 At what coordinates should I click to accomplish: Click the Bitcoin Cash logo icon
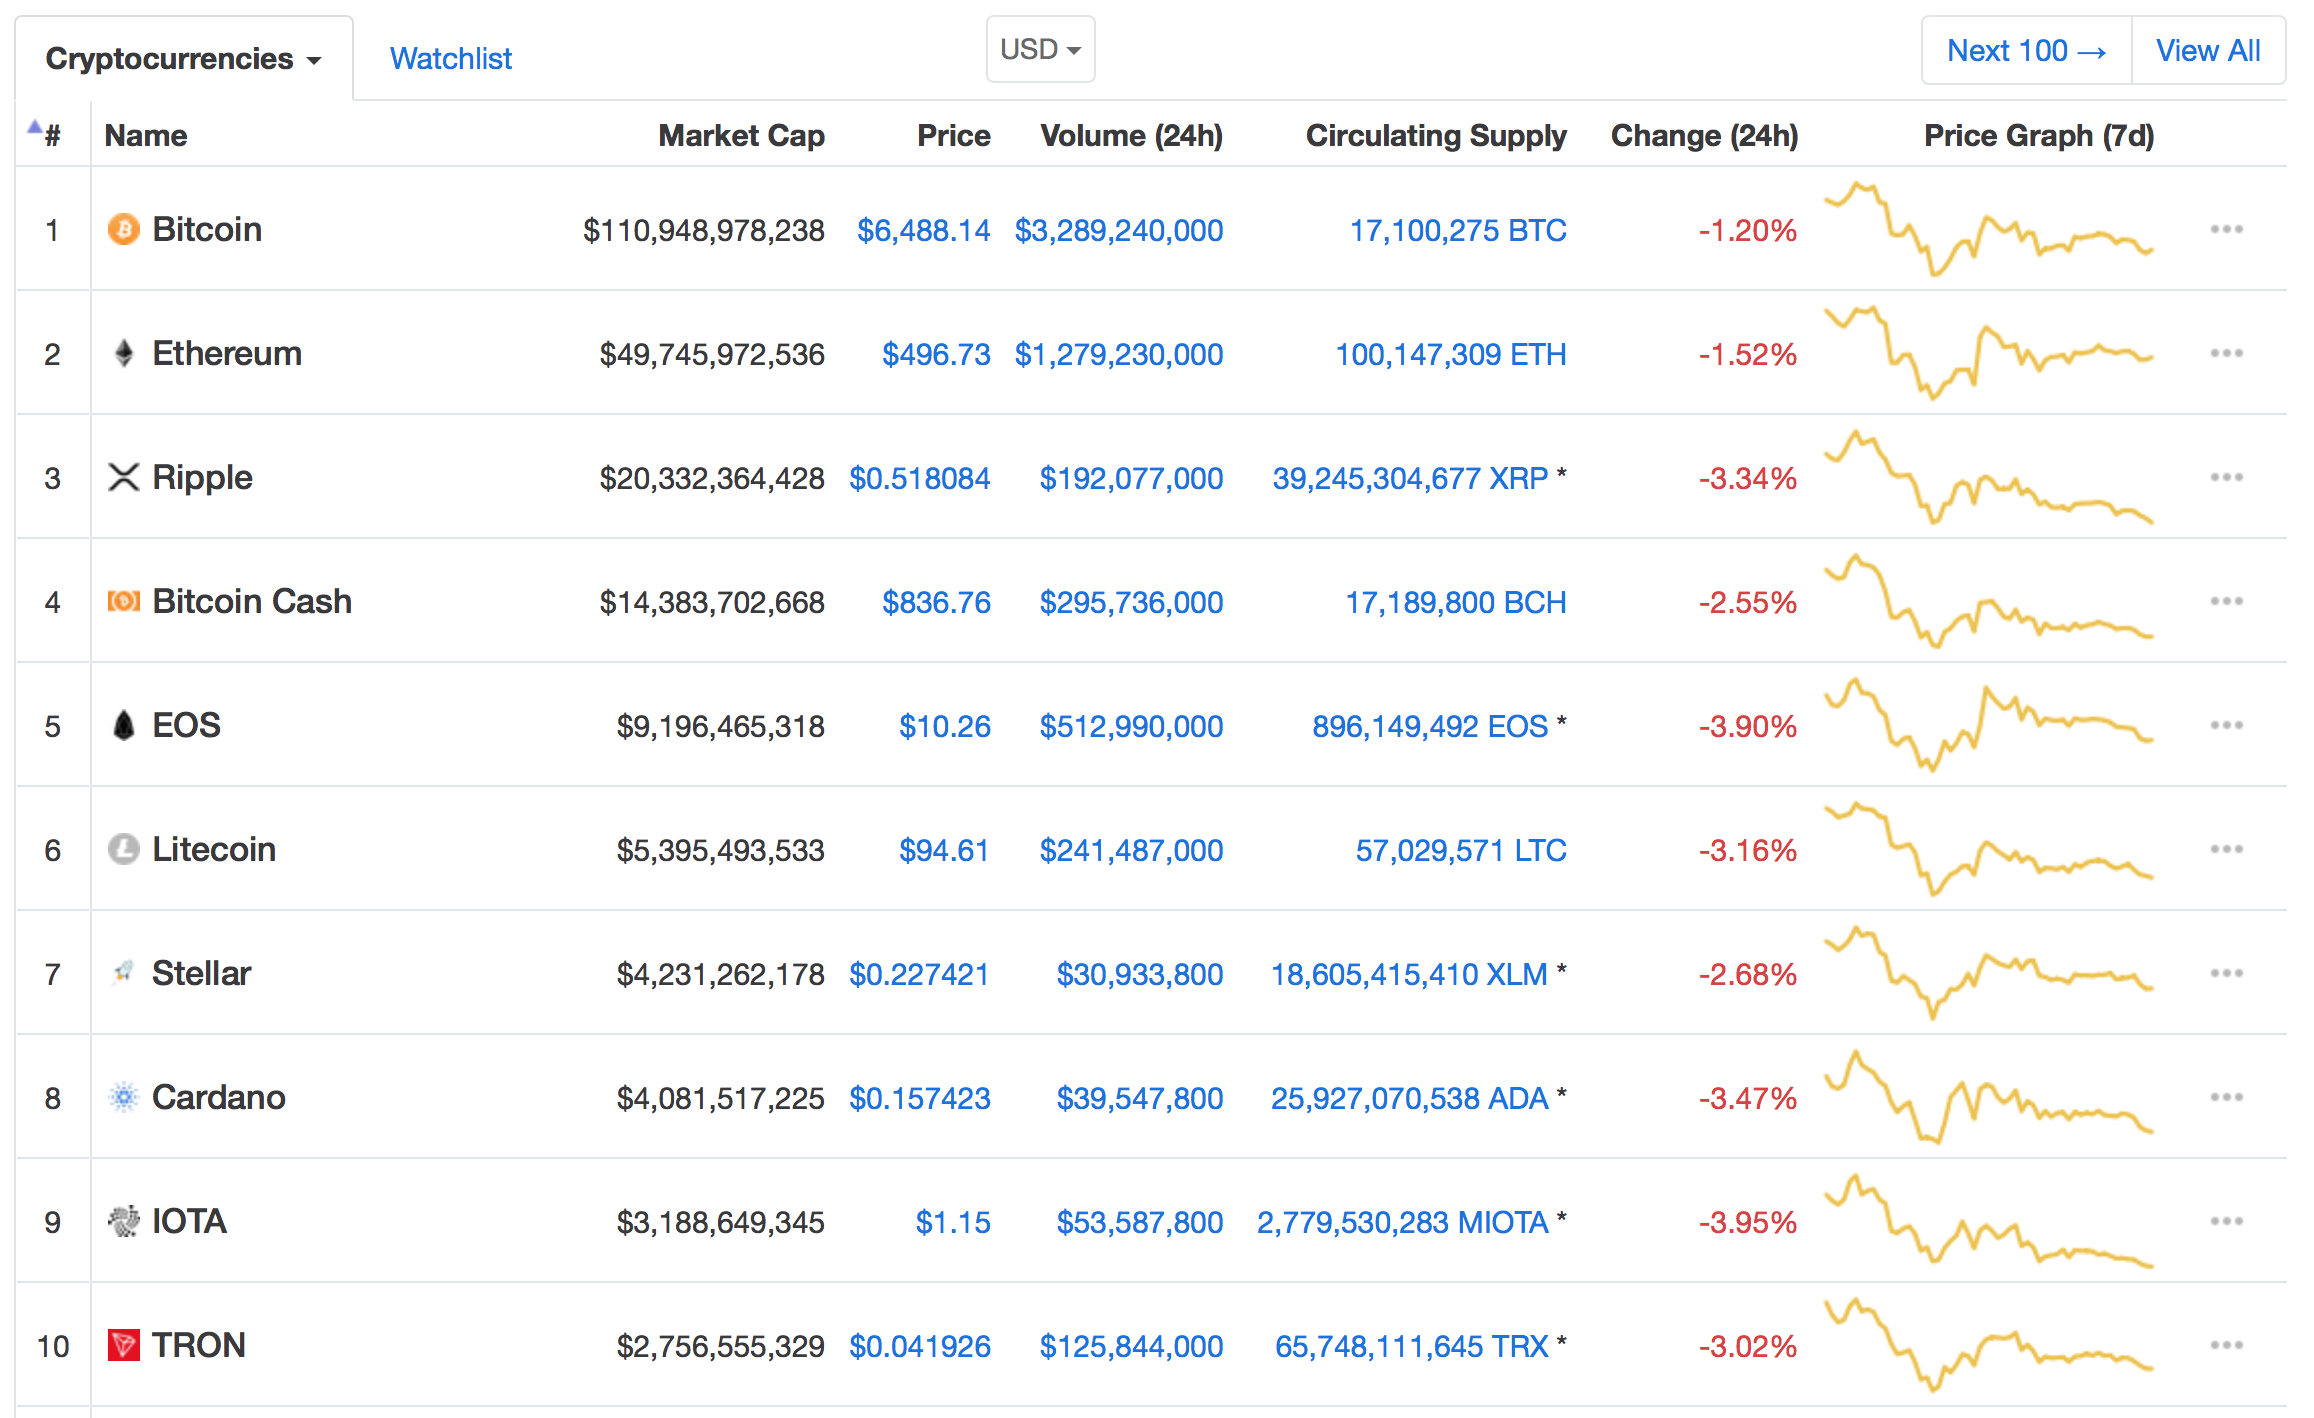click(123, 602)
